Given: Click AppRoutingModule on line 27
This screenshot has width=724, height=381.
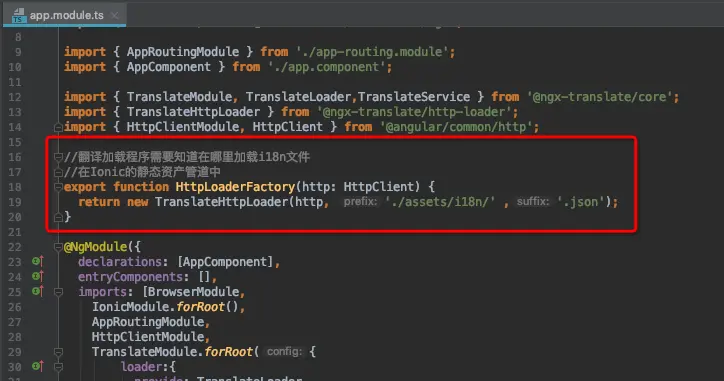Looking at the screenshot, I should (x=148, y=322).
